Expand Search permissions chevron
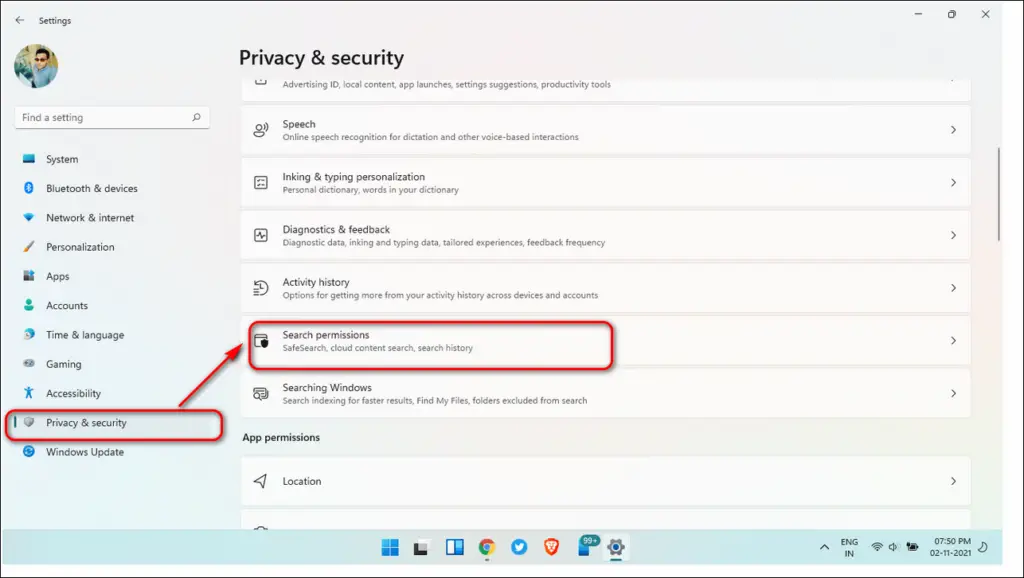 click(953, 341)
